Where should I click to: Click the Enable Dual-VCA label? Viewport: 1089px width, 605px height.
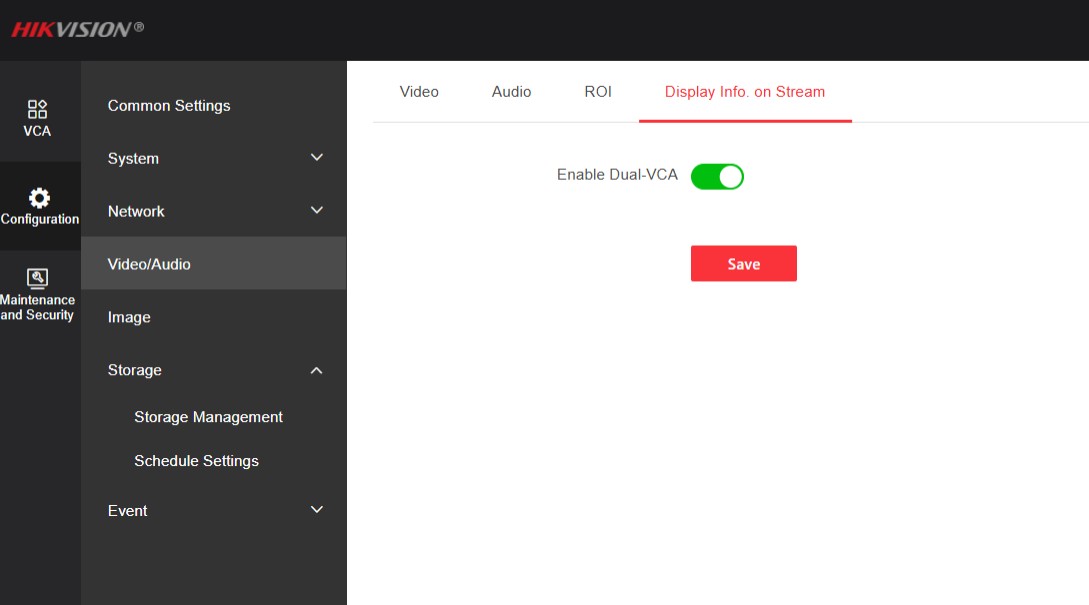click(617, 175)
